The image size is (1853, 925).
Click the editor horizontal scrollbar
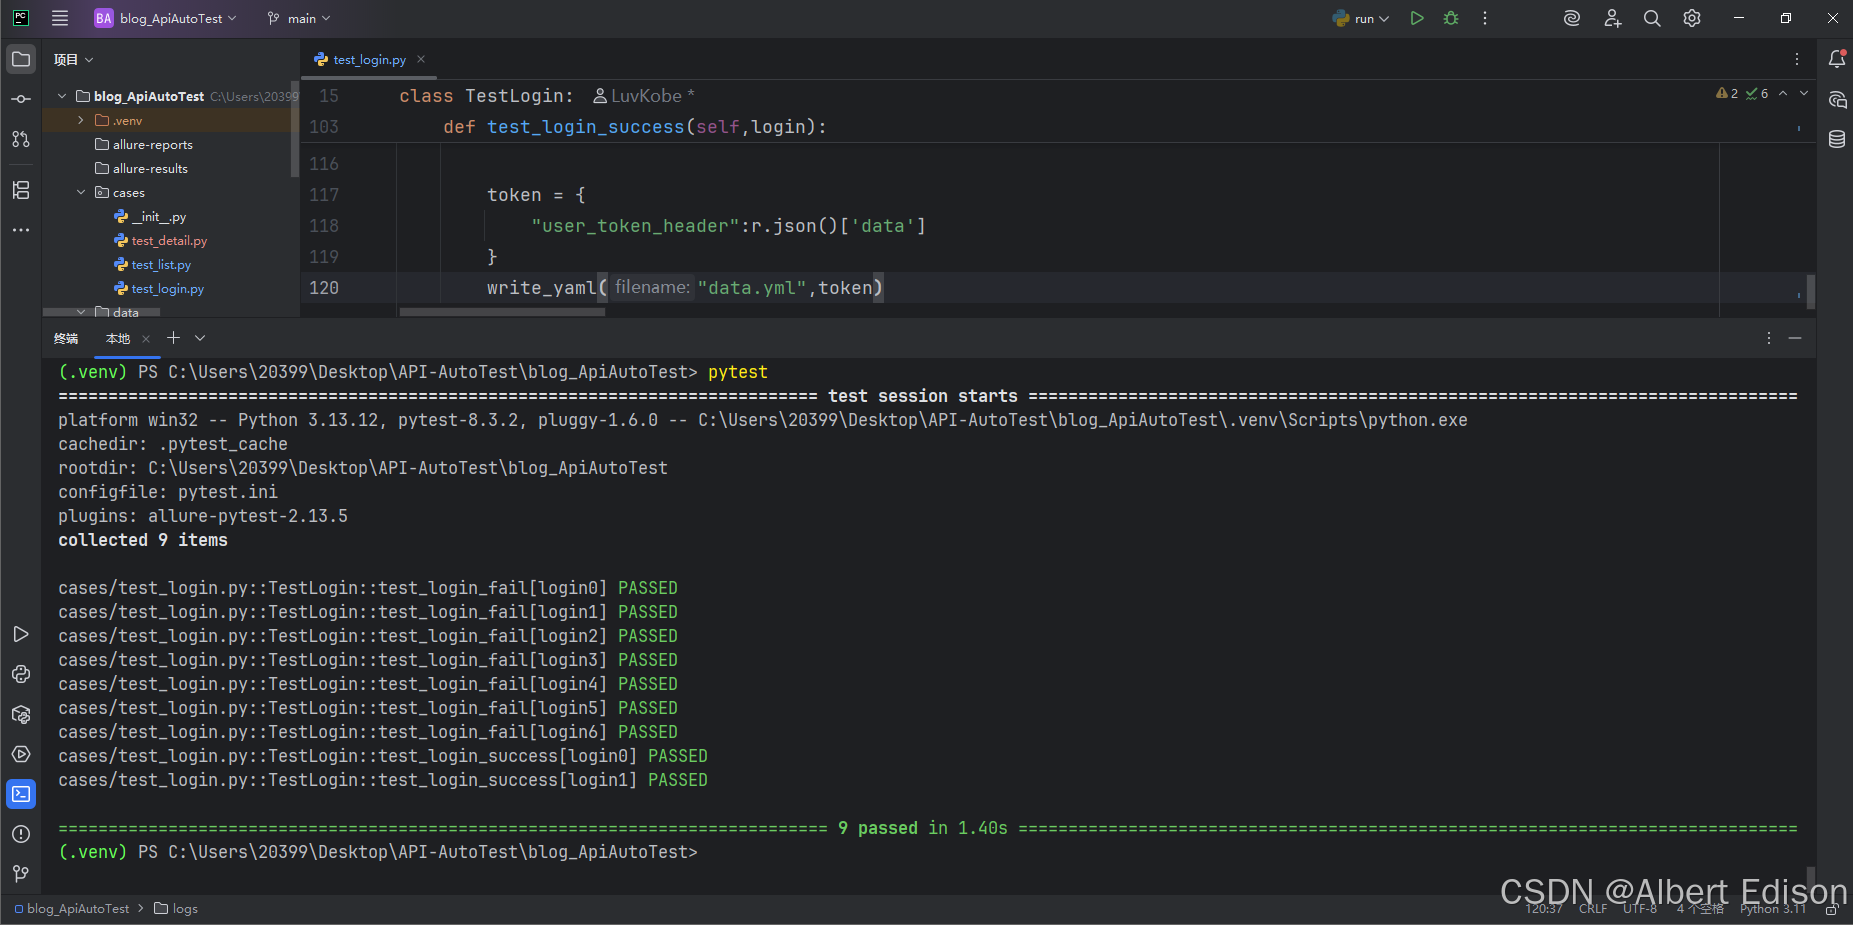point(502,312)
